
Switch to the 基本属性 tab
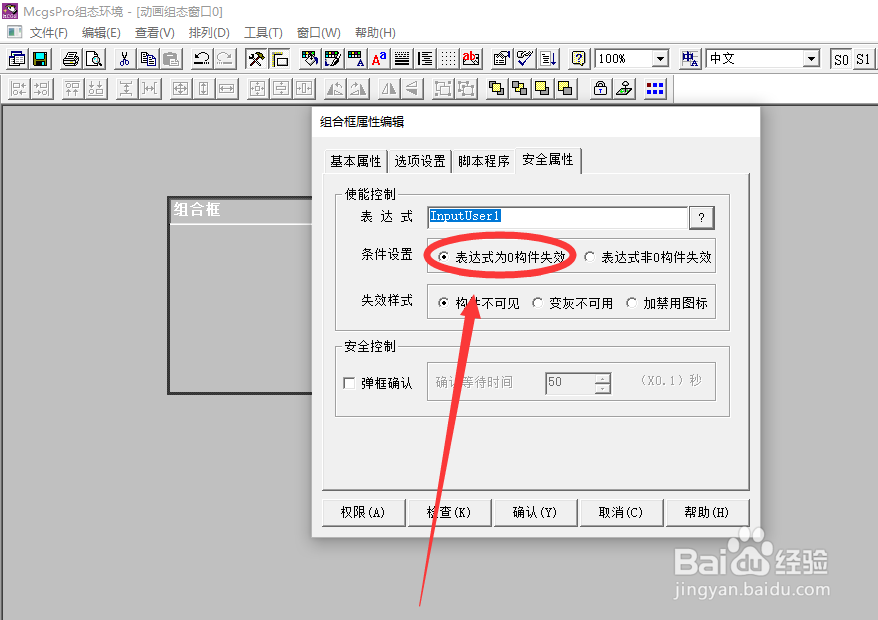[x=356, y=161]
